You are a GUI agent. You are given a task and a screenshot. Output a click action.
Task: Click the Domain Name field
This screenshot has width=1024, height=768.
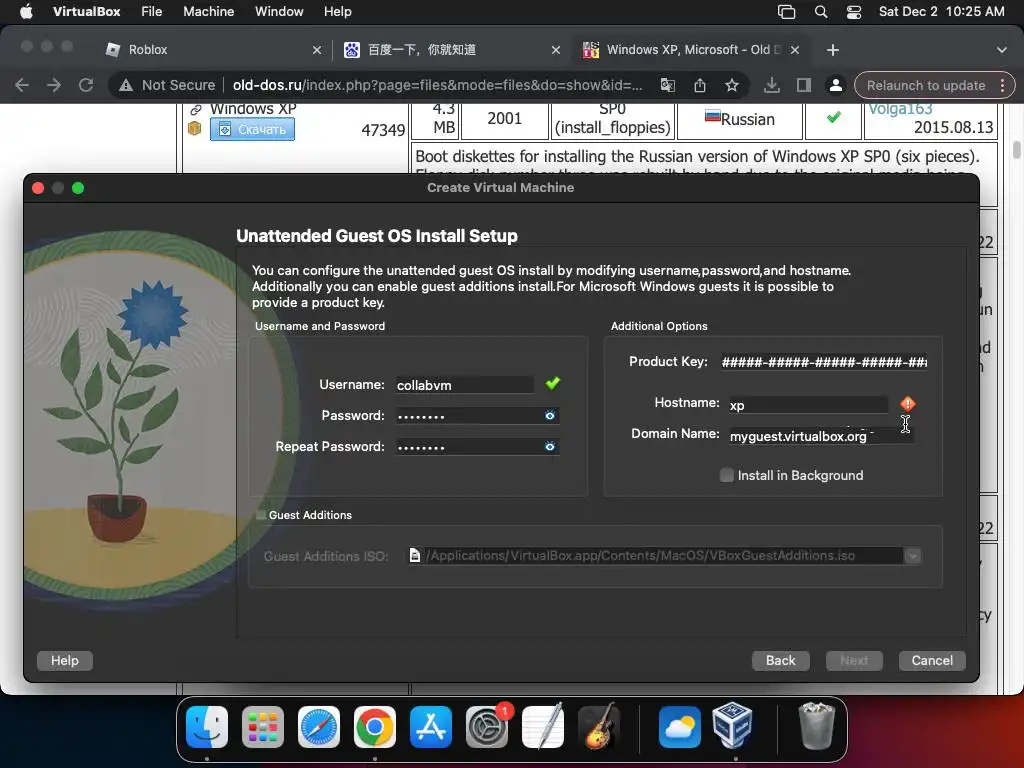tap(821, 436)
